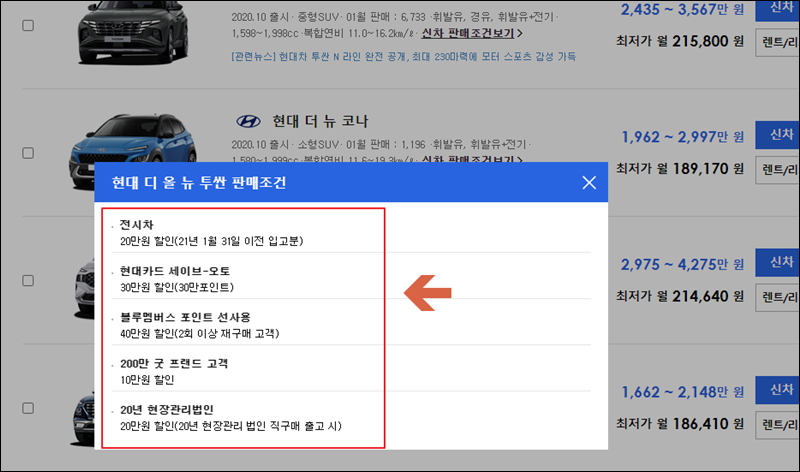Click 최저가 월 215,800 원 text
The width and height of the screenshot is (800, 472).
pos(680,41)
